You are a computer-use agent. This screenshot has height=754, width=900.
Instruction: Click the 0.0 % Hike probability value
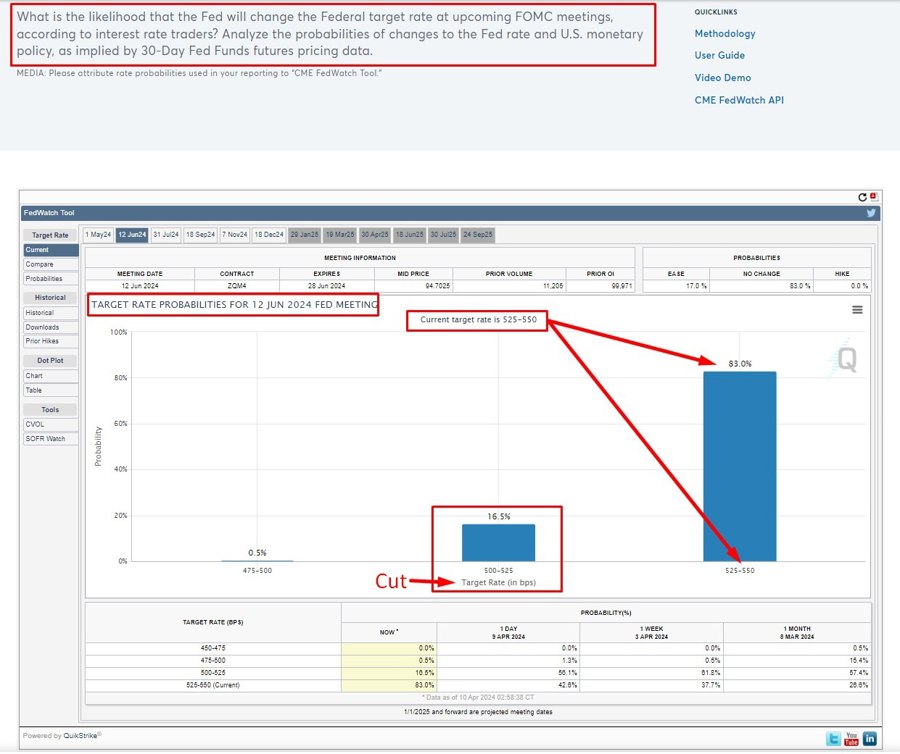click(842, 286)
